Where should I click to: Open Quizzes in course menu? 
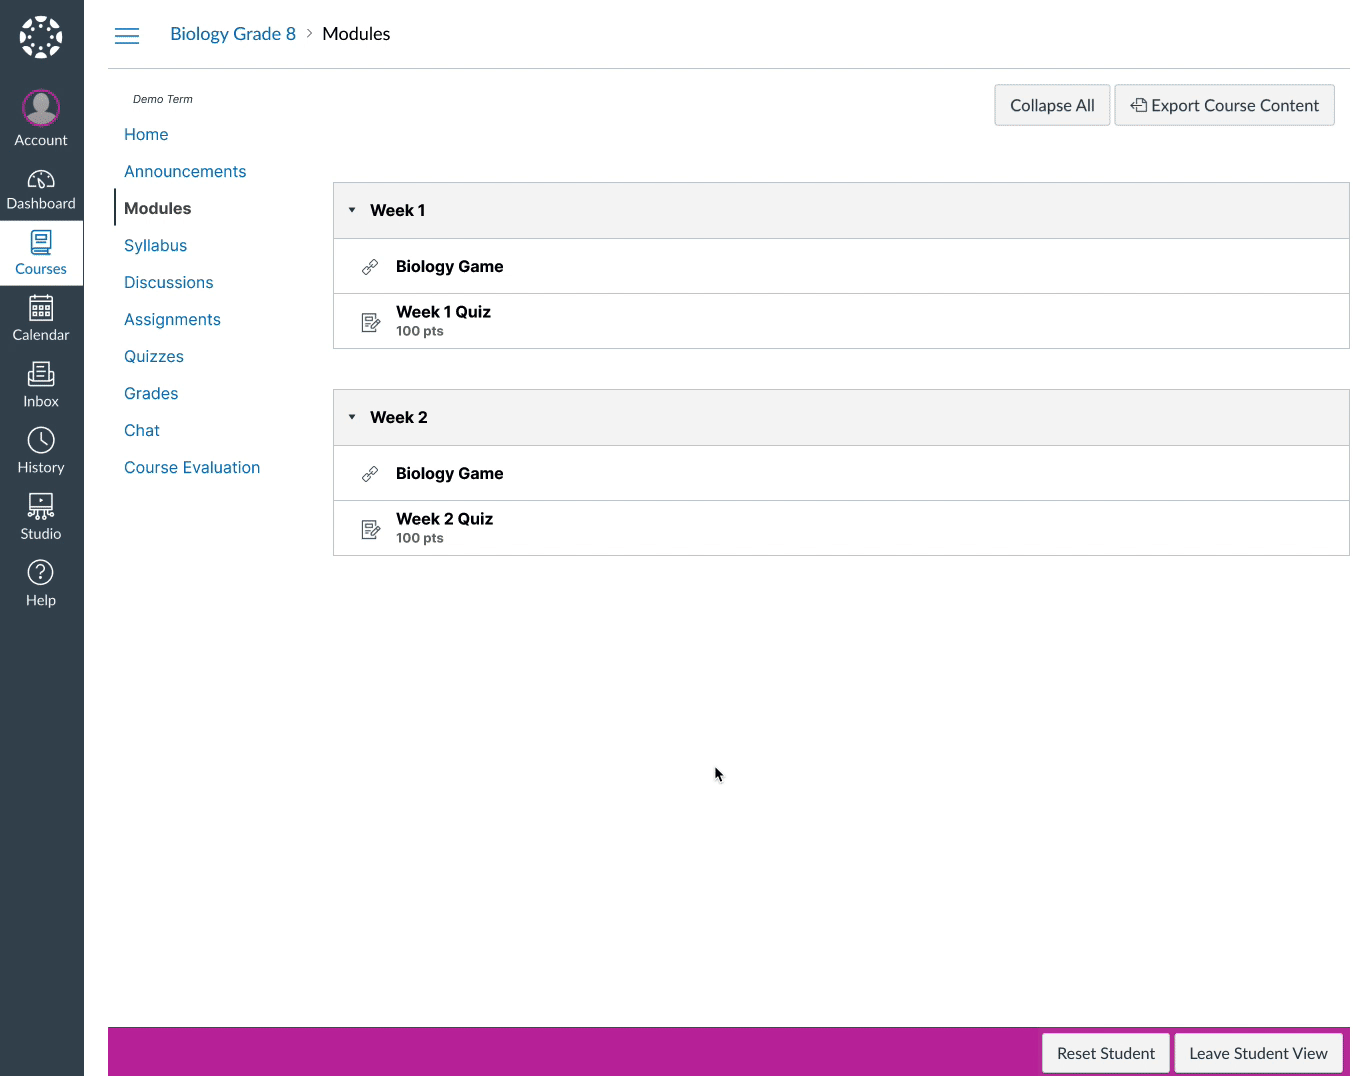point(154,356)
